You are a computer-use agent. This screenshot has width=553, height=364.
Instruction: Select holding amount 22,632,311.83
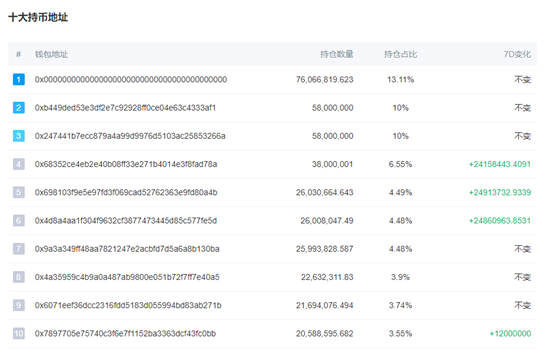[x=327, y=277]
